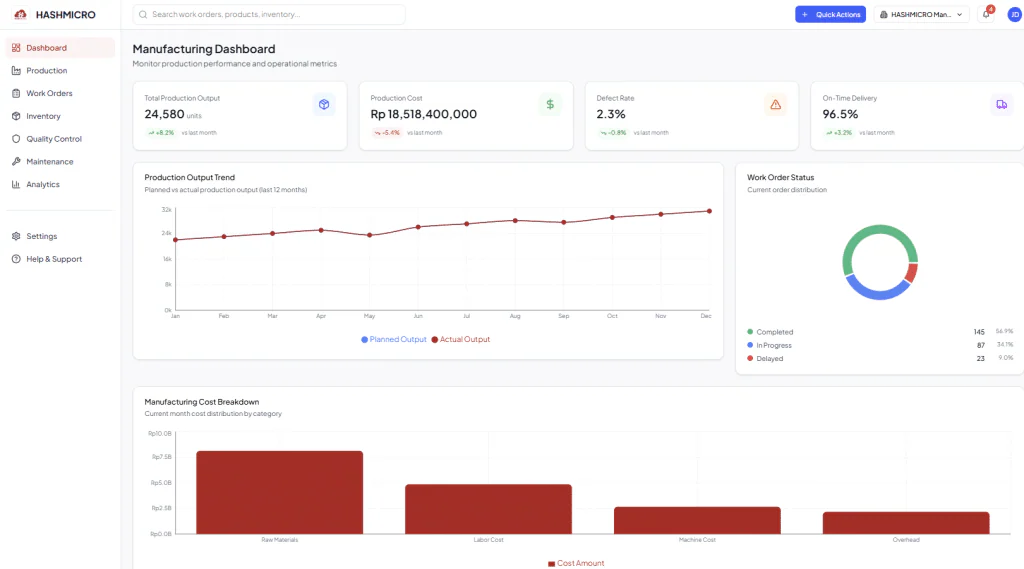
Task: Click the Inventory box icon
Action: click(x=16, y=116)
